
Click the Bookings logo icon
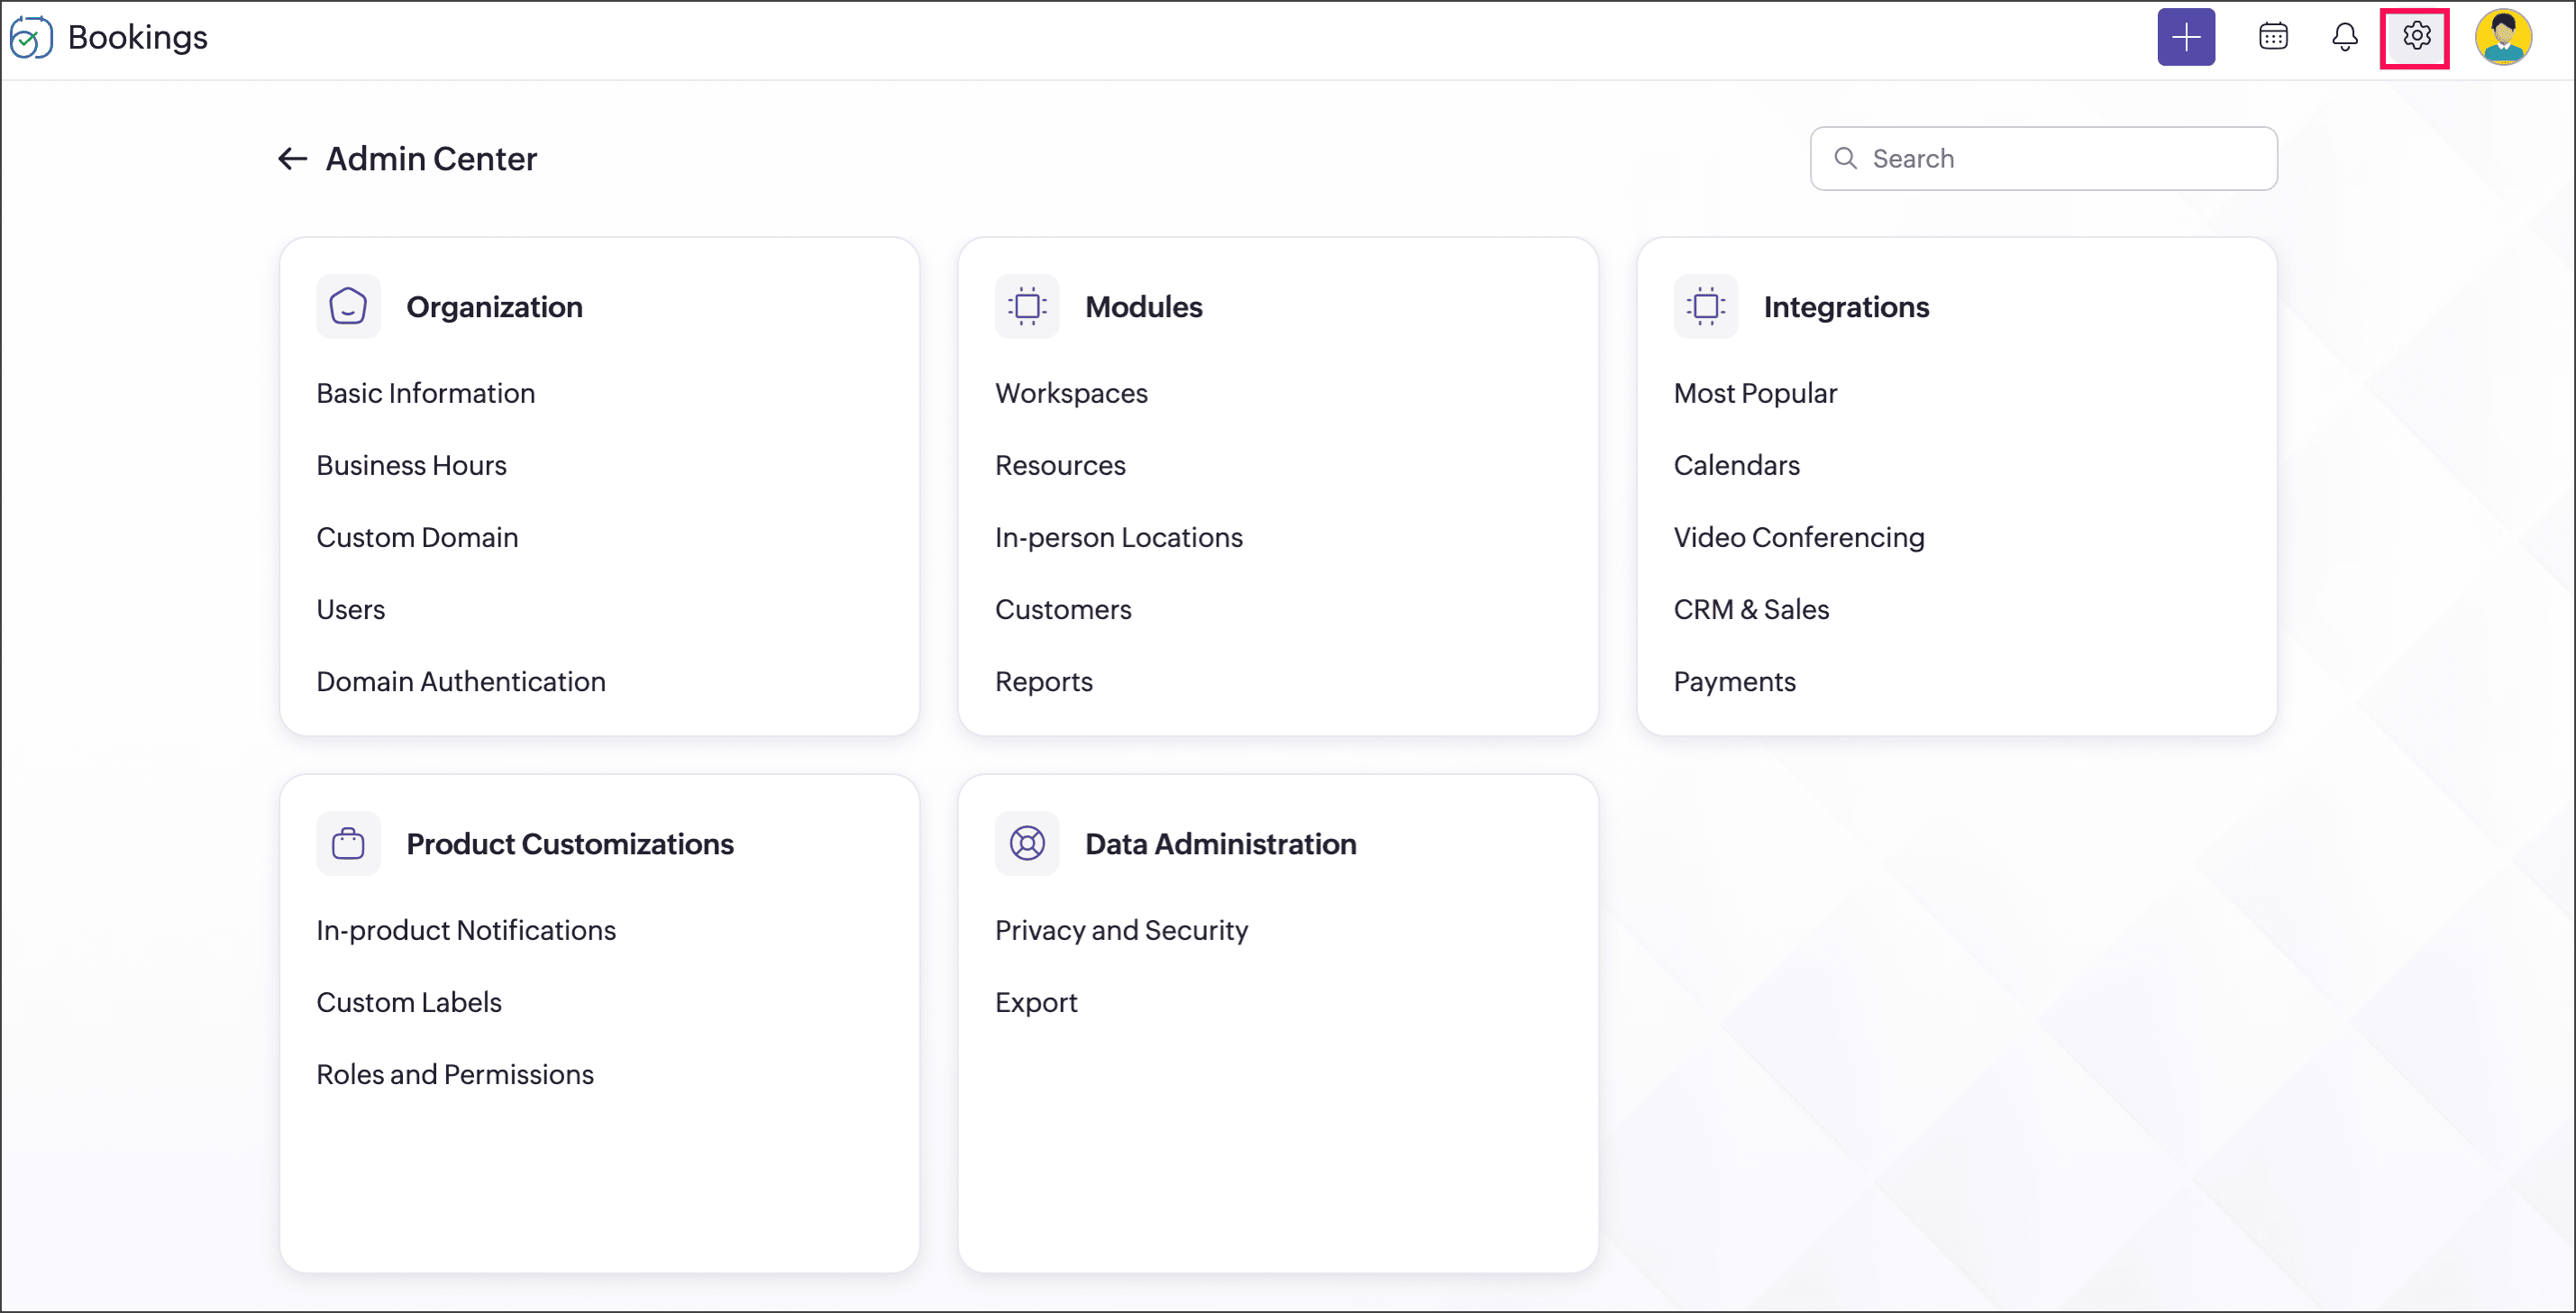coord(30,37)
